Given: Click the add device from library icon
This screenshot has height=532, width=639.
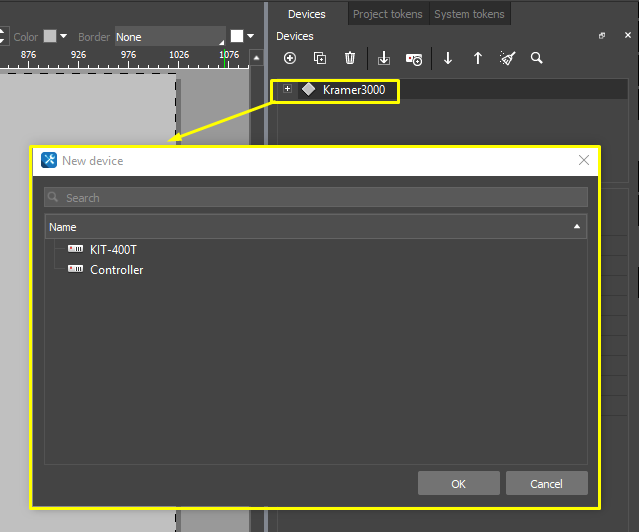Looking at the screenshot, I should point(414,59).
